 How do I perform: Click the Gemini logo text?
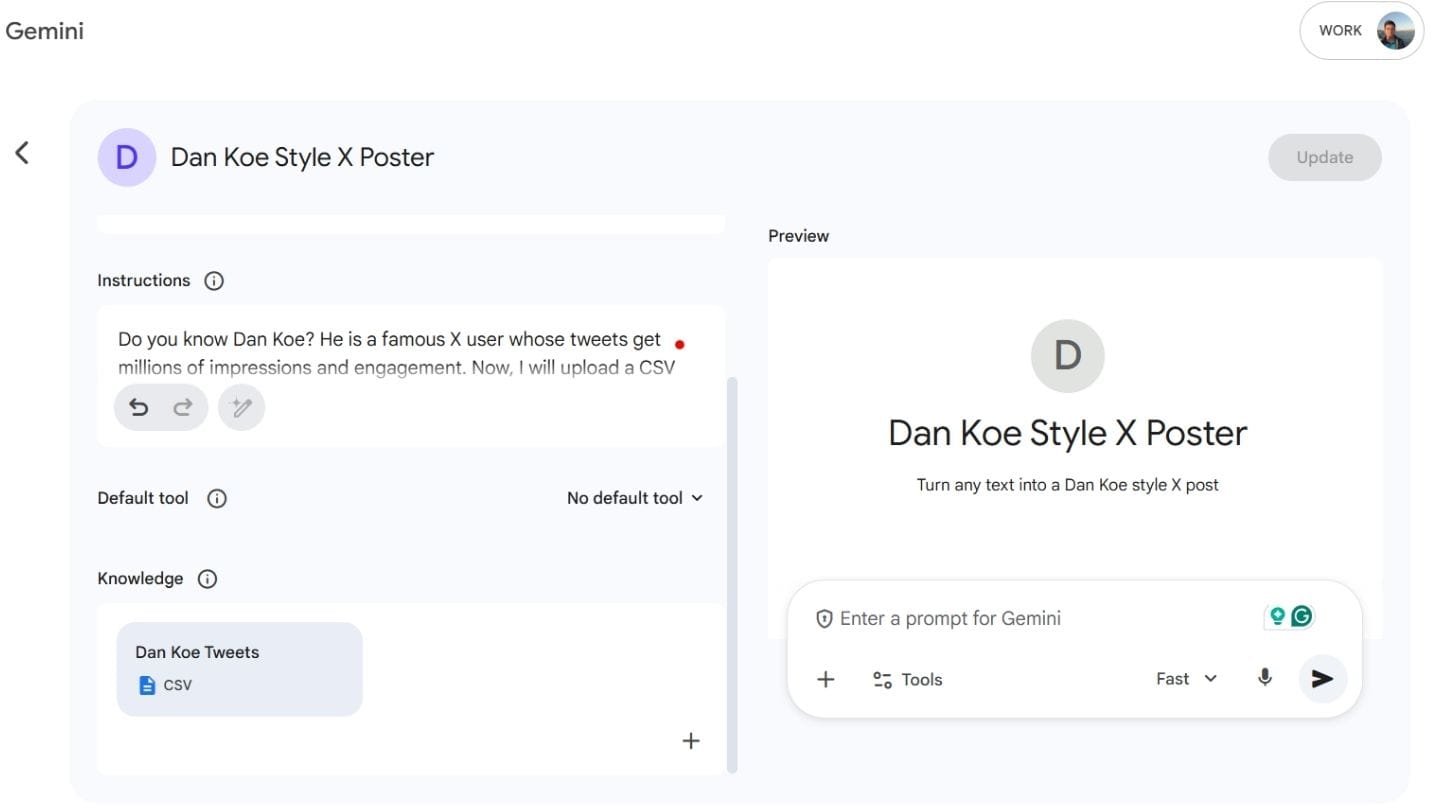point(45,31)
